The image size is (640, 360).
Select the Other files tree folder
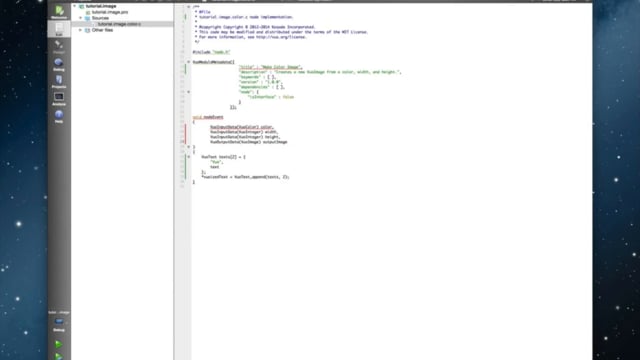(x=102, y=30)
